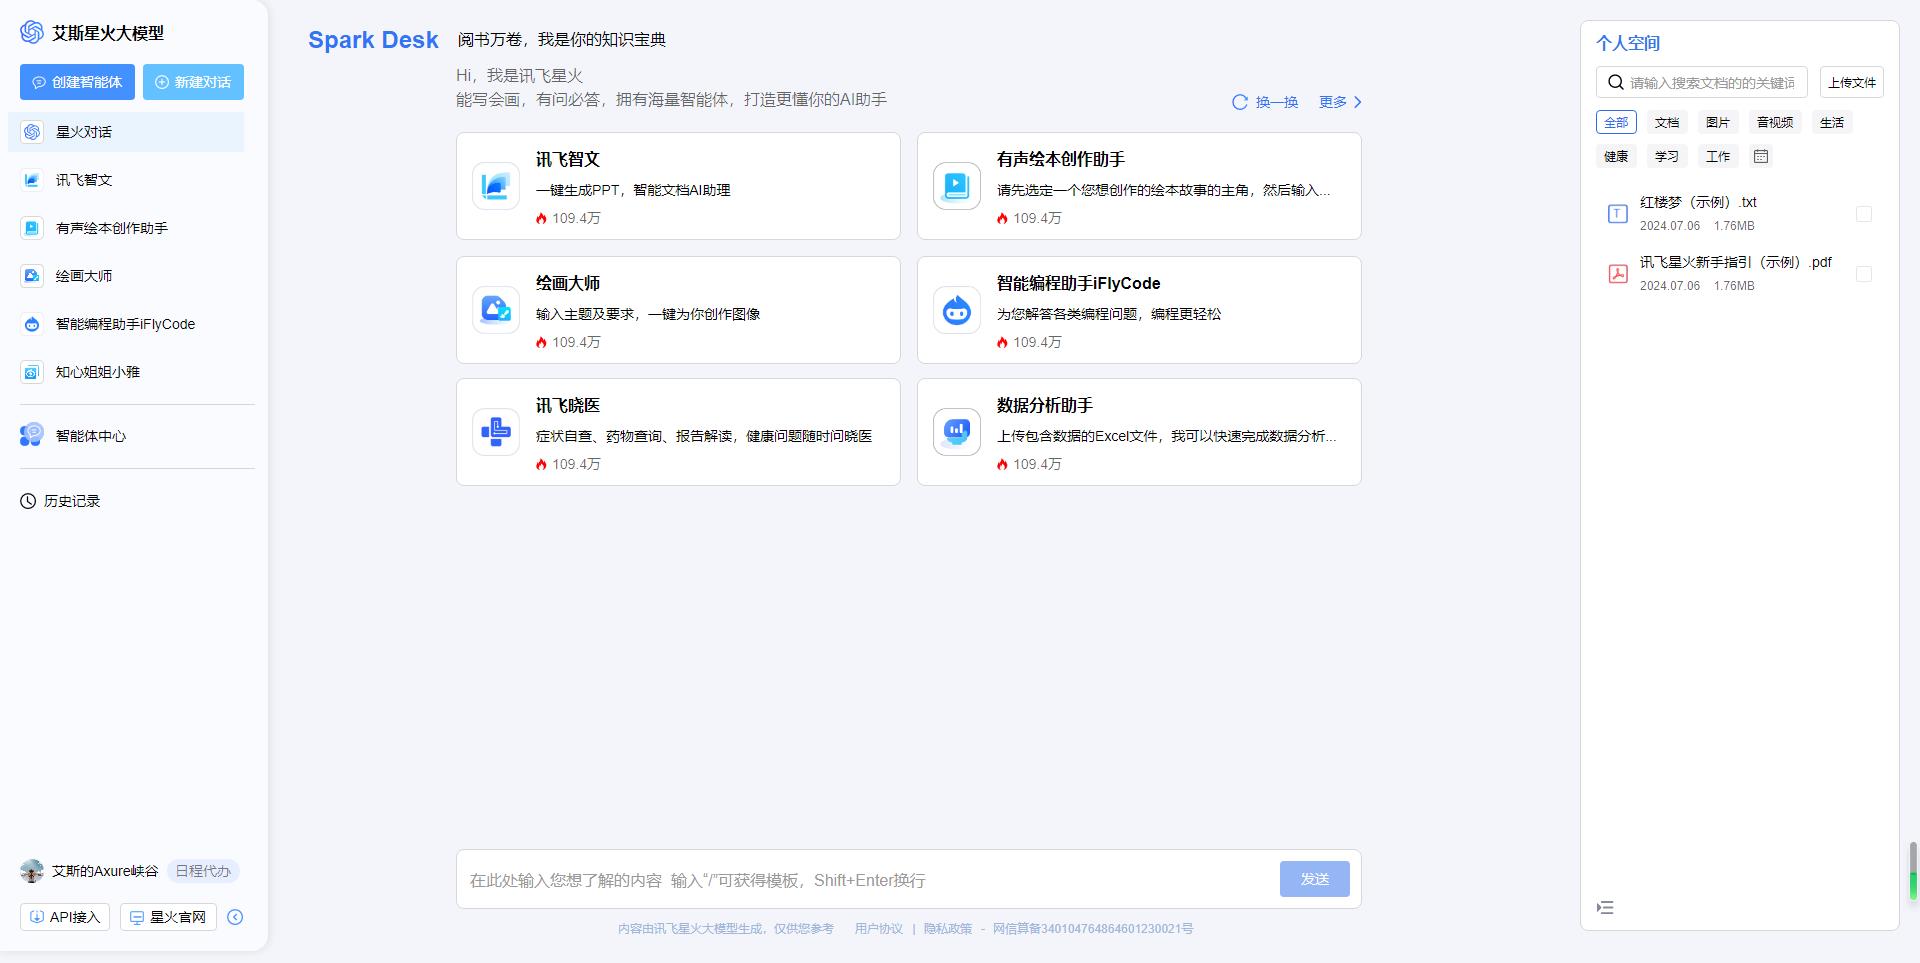Click 创建智能体 button

tap(77, 82)
